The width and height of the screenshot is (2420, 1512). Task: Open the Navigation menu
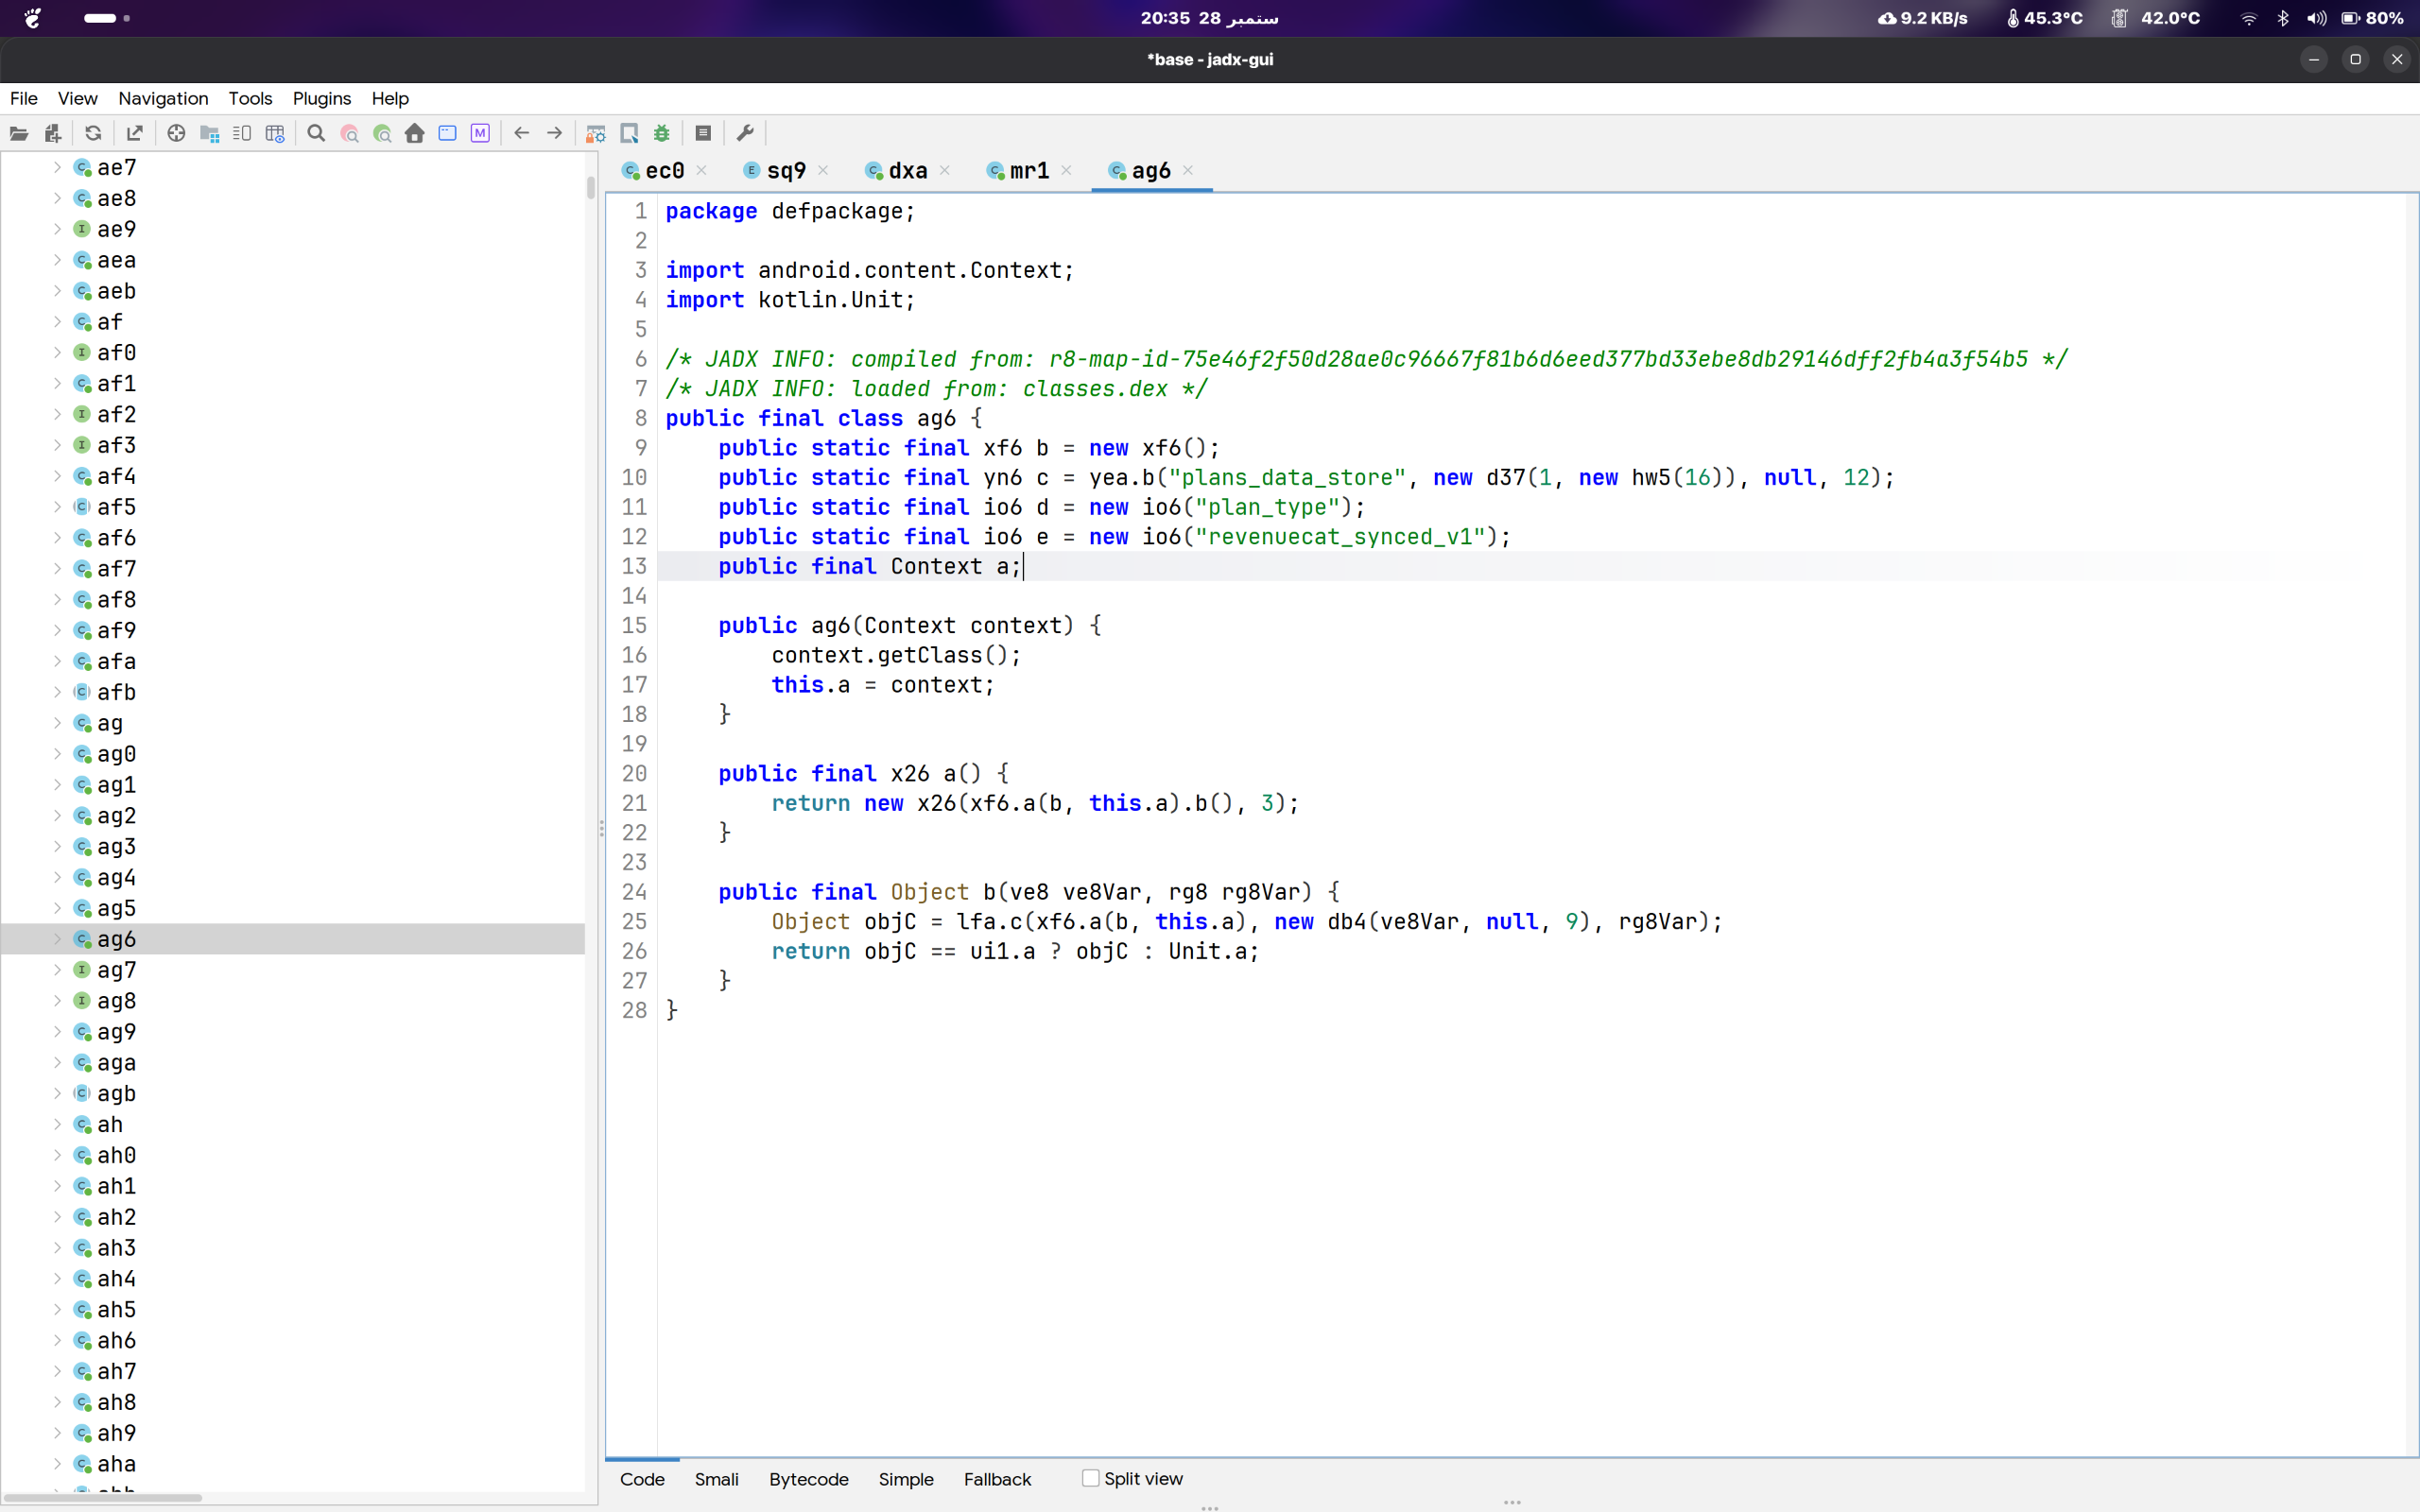(x=163, y=98)
